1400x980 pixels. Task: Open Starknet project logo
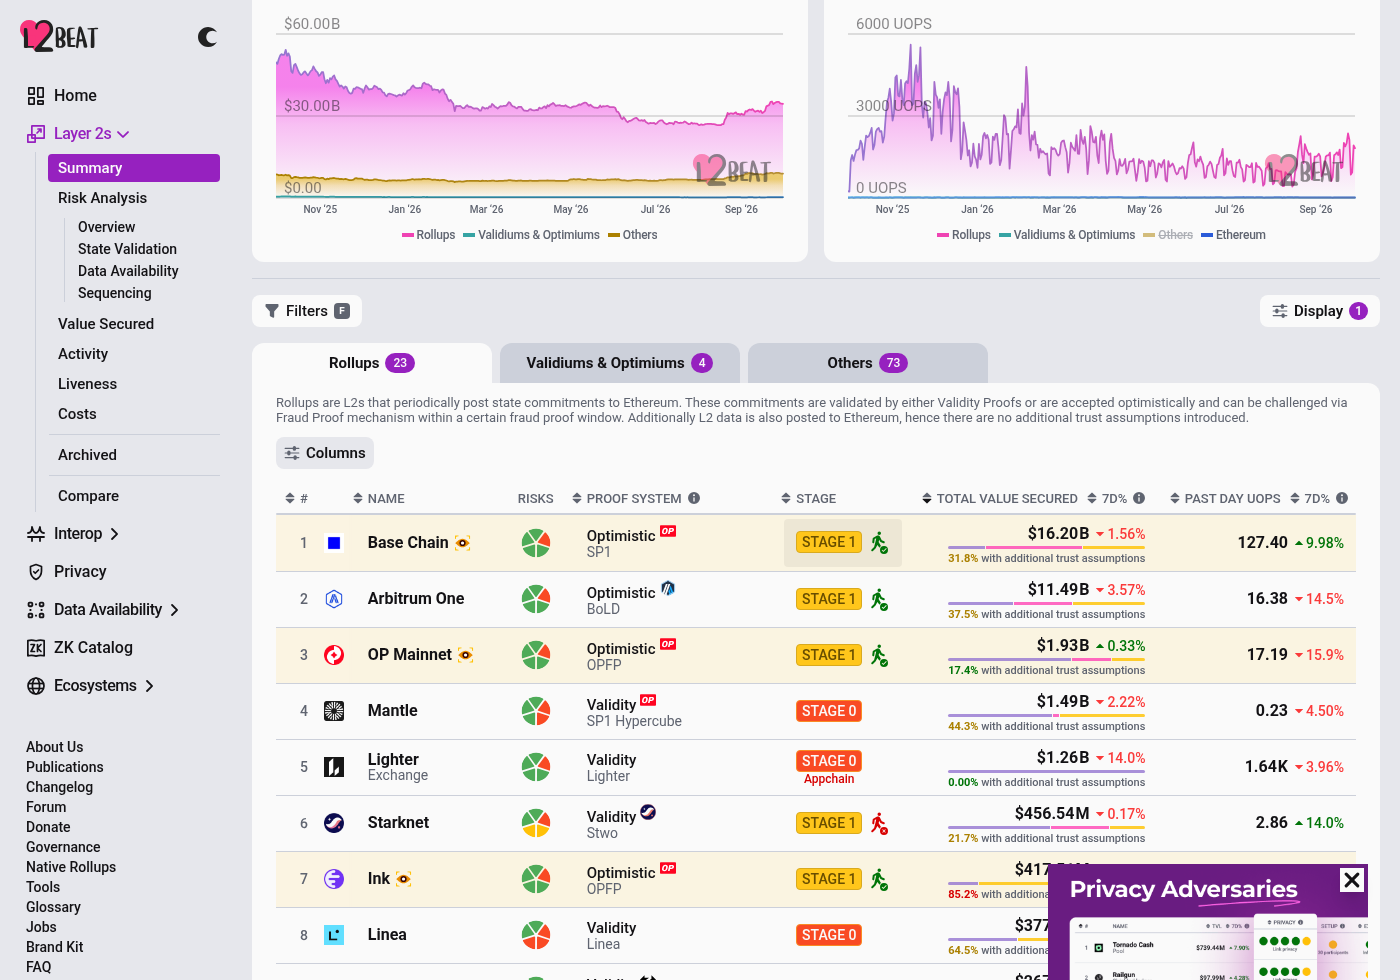[x=334, y=823]
